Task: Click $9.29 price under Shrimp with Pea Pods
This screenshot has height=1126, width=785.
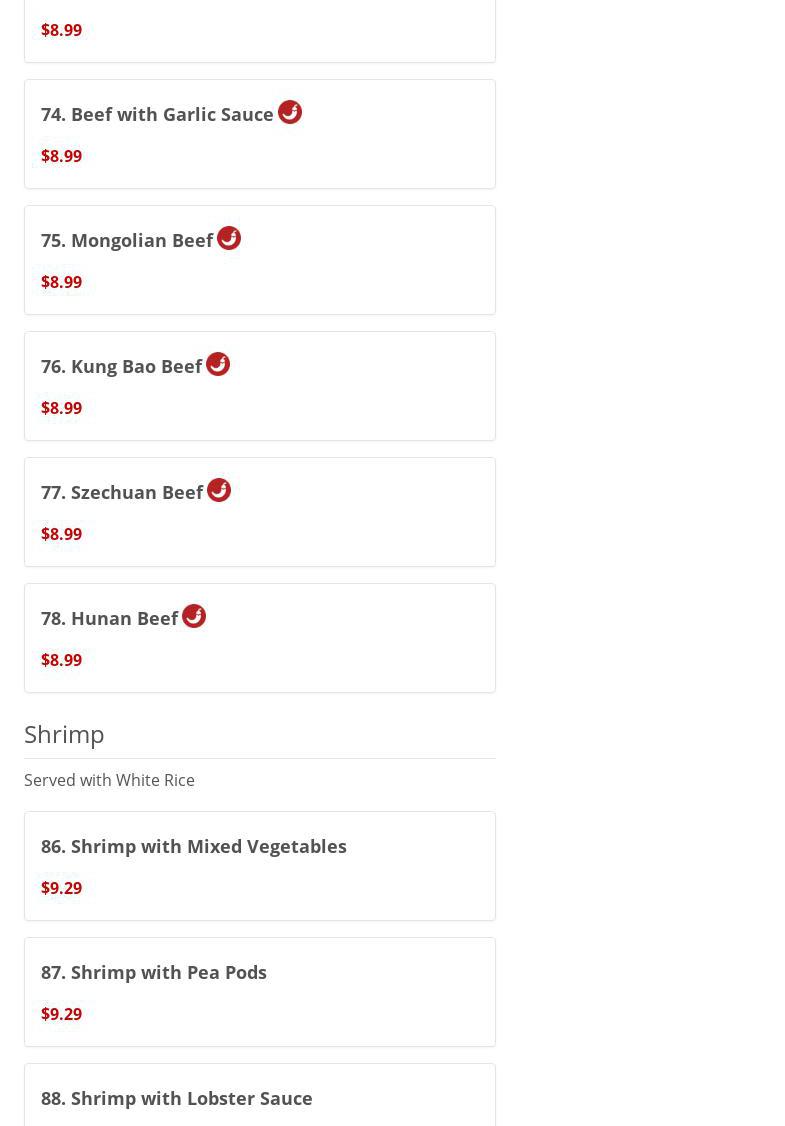Action: (x=61, y=1014)
